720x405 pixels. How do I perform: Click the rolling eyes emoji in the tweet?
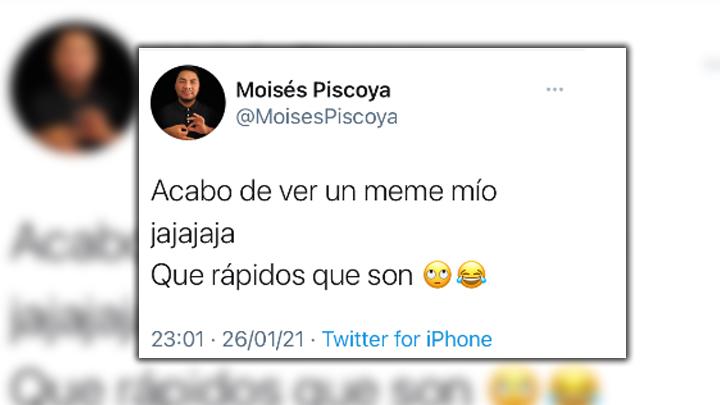(437, 275)
